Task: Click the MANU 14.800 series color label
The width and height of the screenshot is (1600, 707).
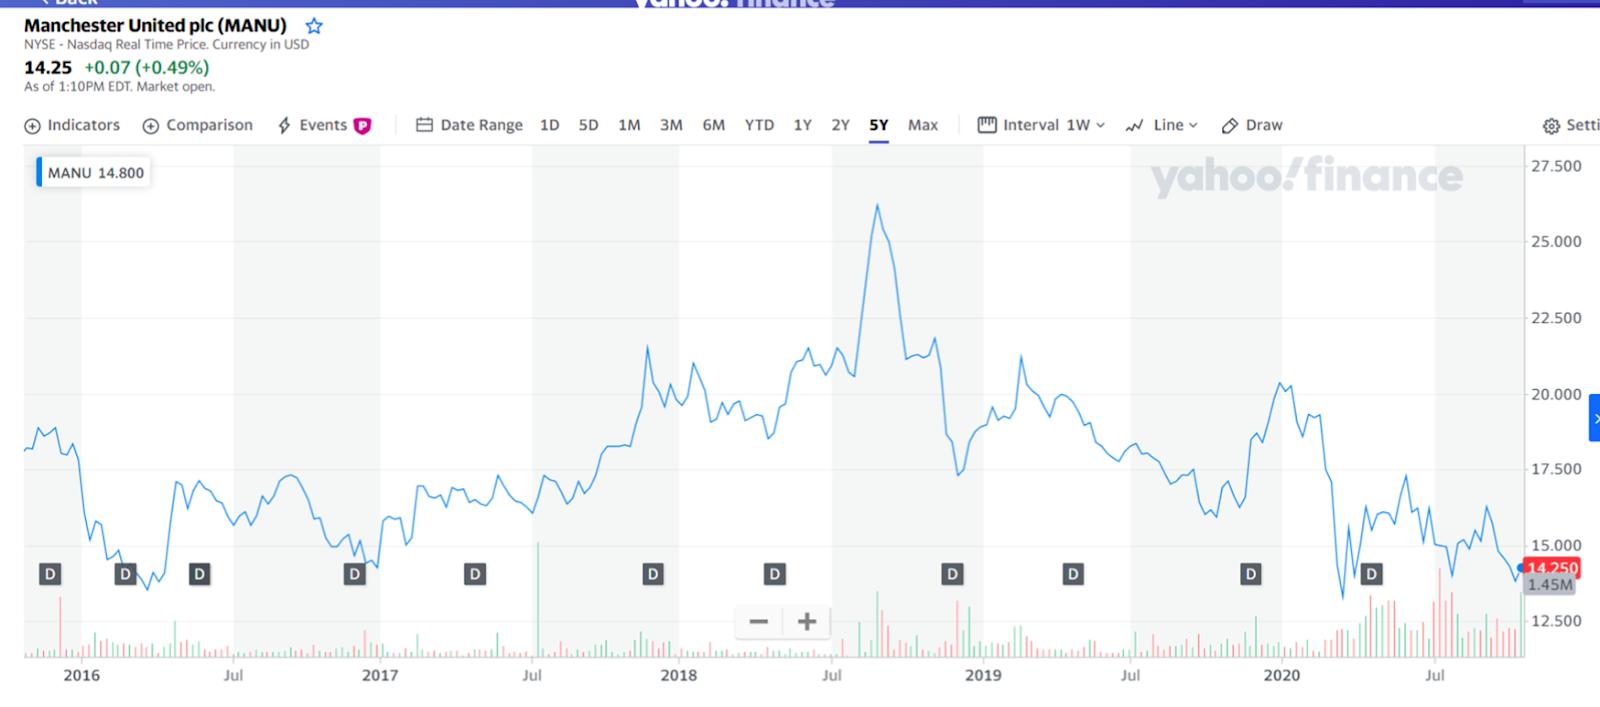Action: pos(93,172)
